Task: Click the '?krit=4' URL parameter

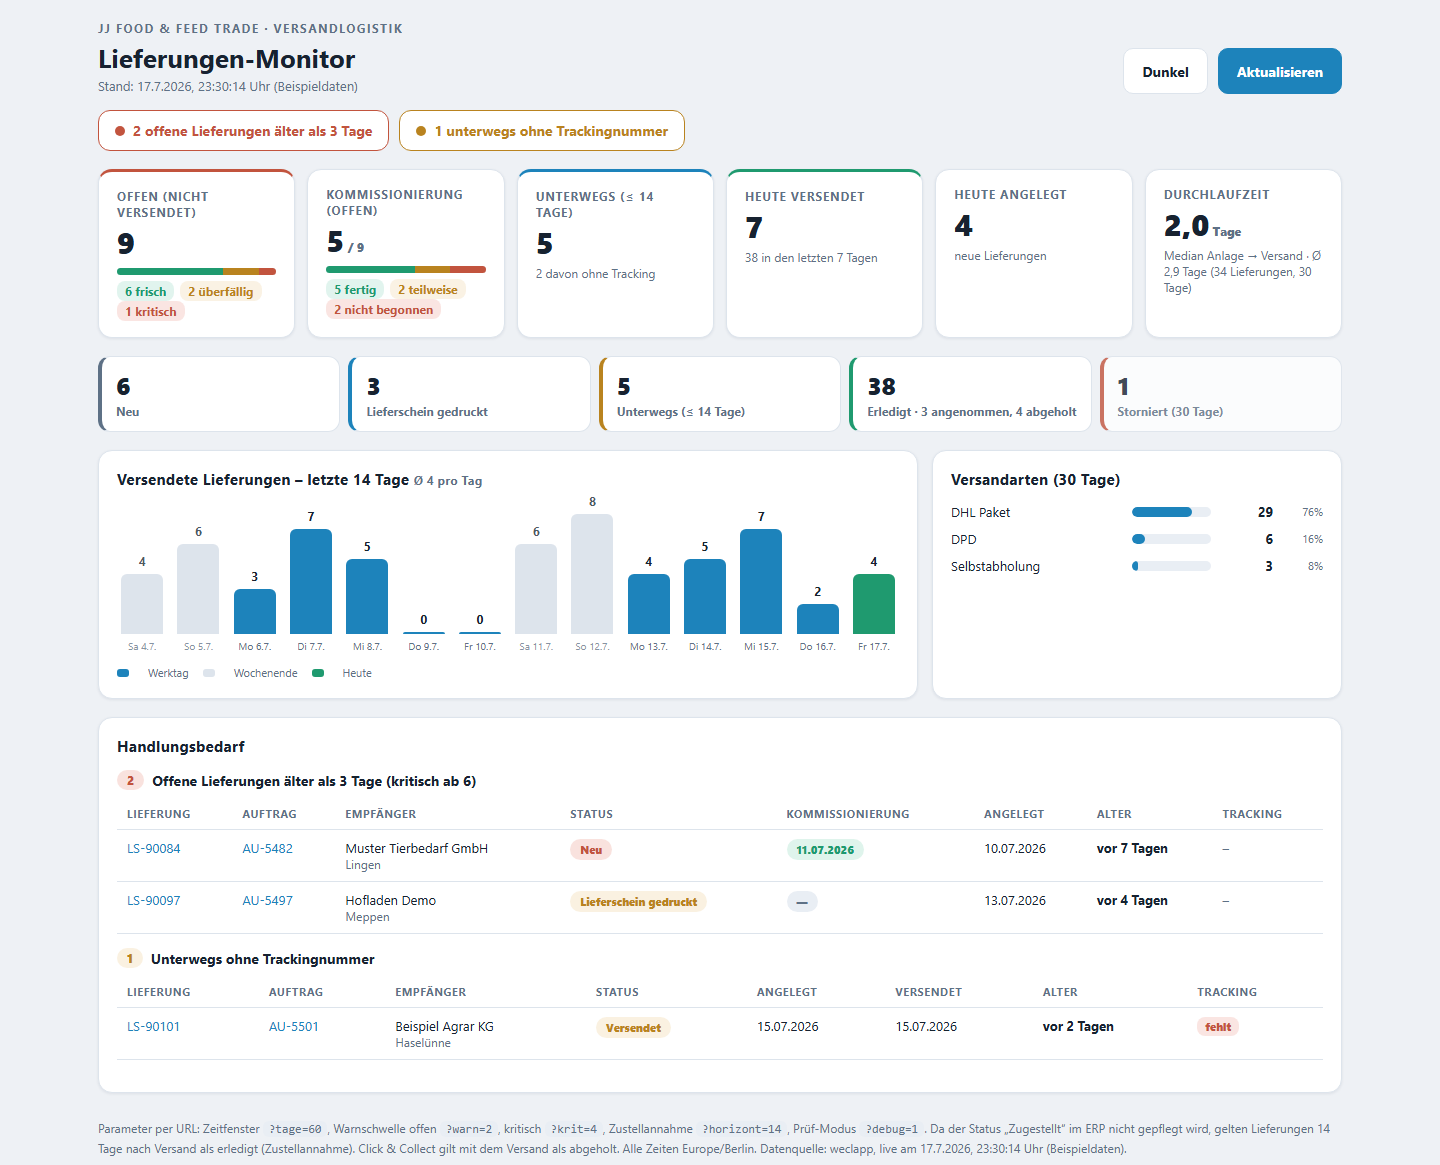Action: click(574, 1129)
